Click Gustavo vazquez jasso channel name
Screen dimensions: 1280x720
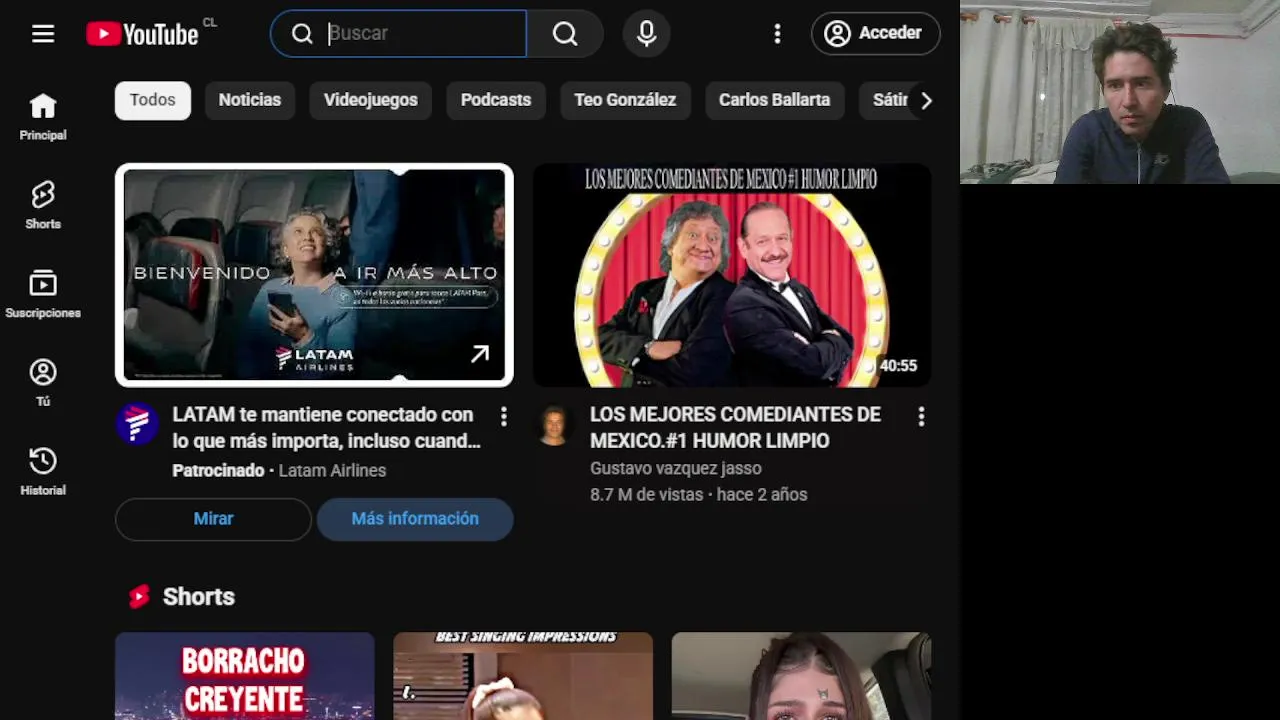tap(676, 468)
